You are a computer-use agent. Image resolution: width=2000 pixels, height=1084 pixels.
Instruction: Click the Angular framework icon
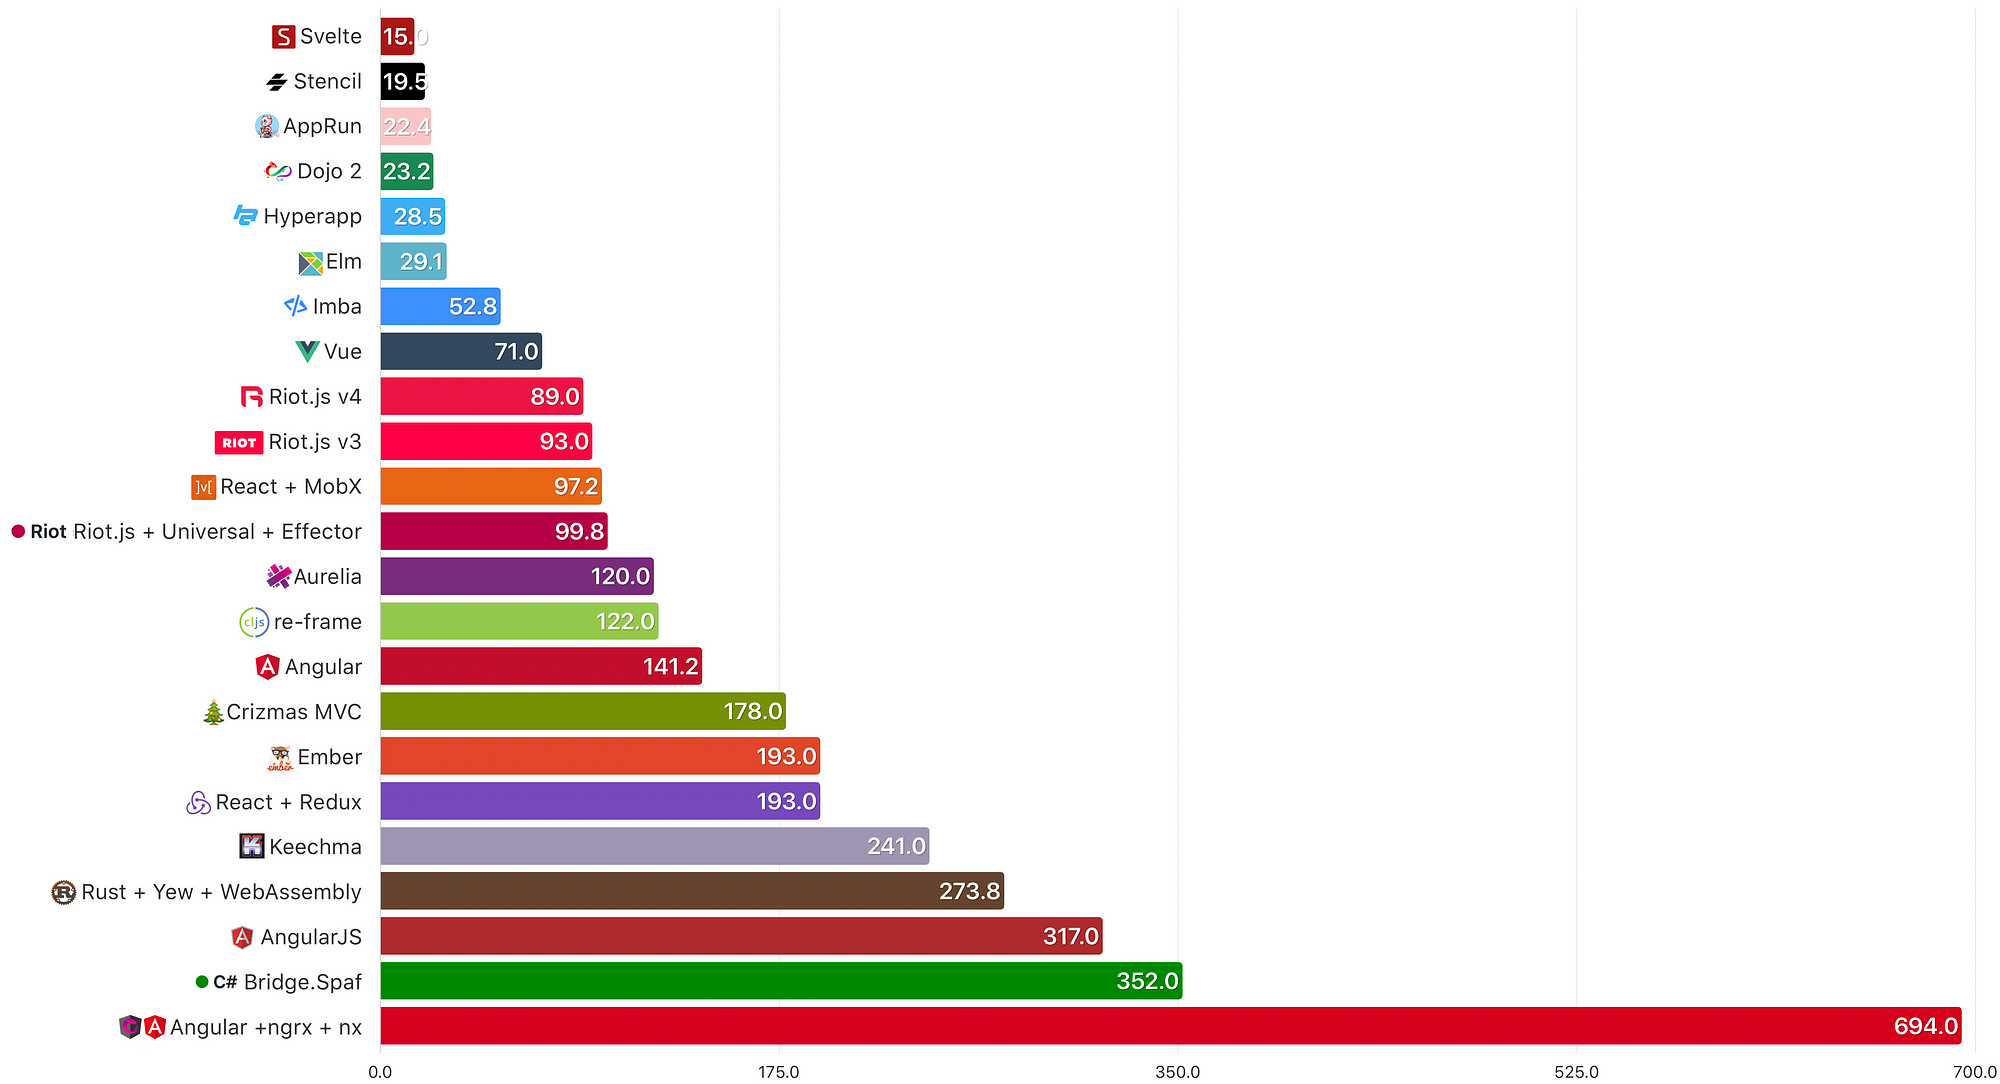[275, 666]
